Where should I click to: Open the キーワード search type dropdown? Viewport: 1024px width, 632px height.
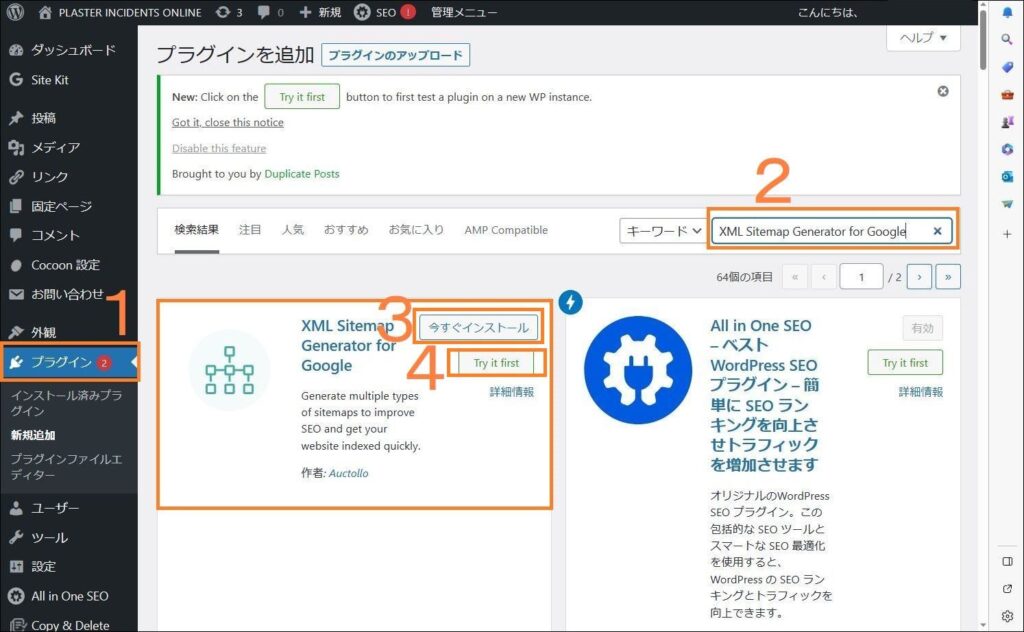point(663,231)
